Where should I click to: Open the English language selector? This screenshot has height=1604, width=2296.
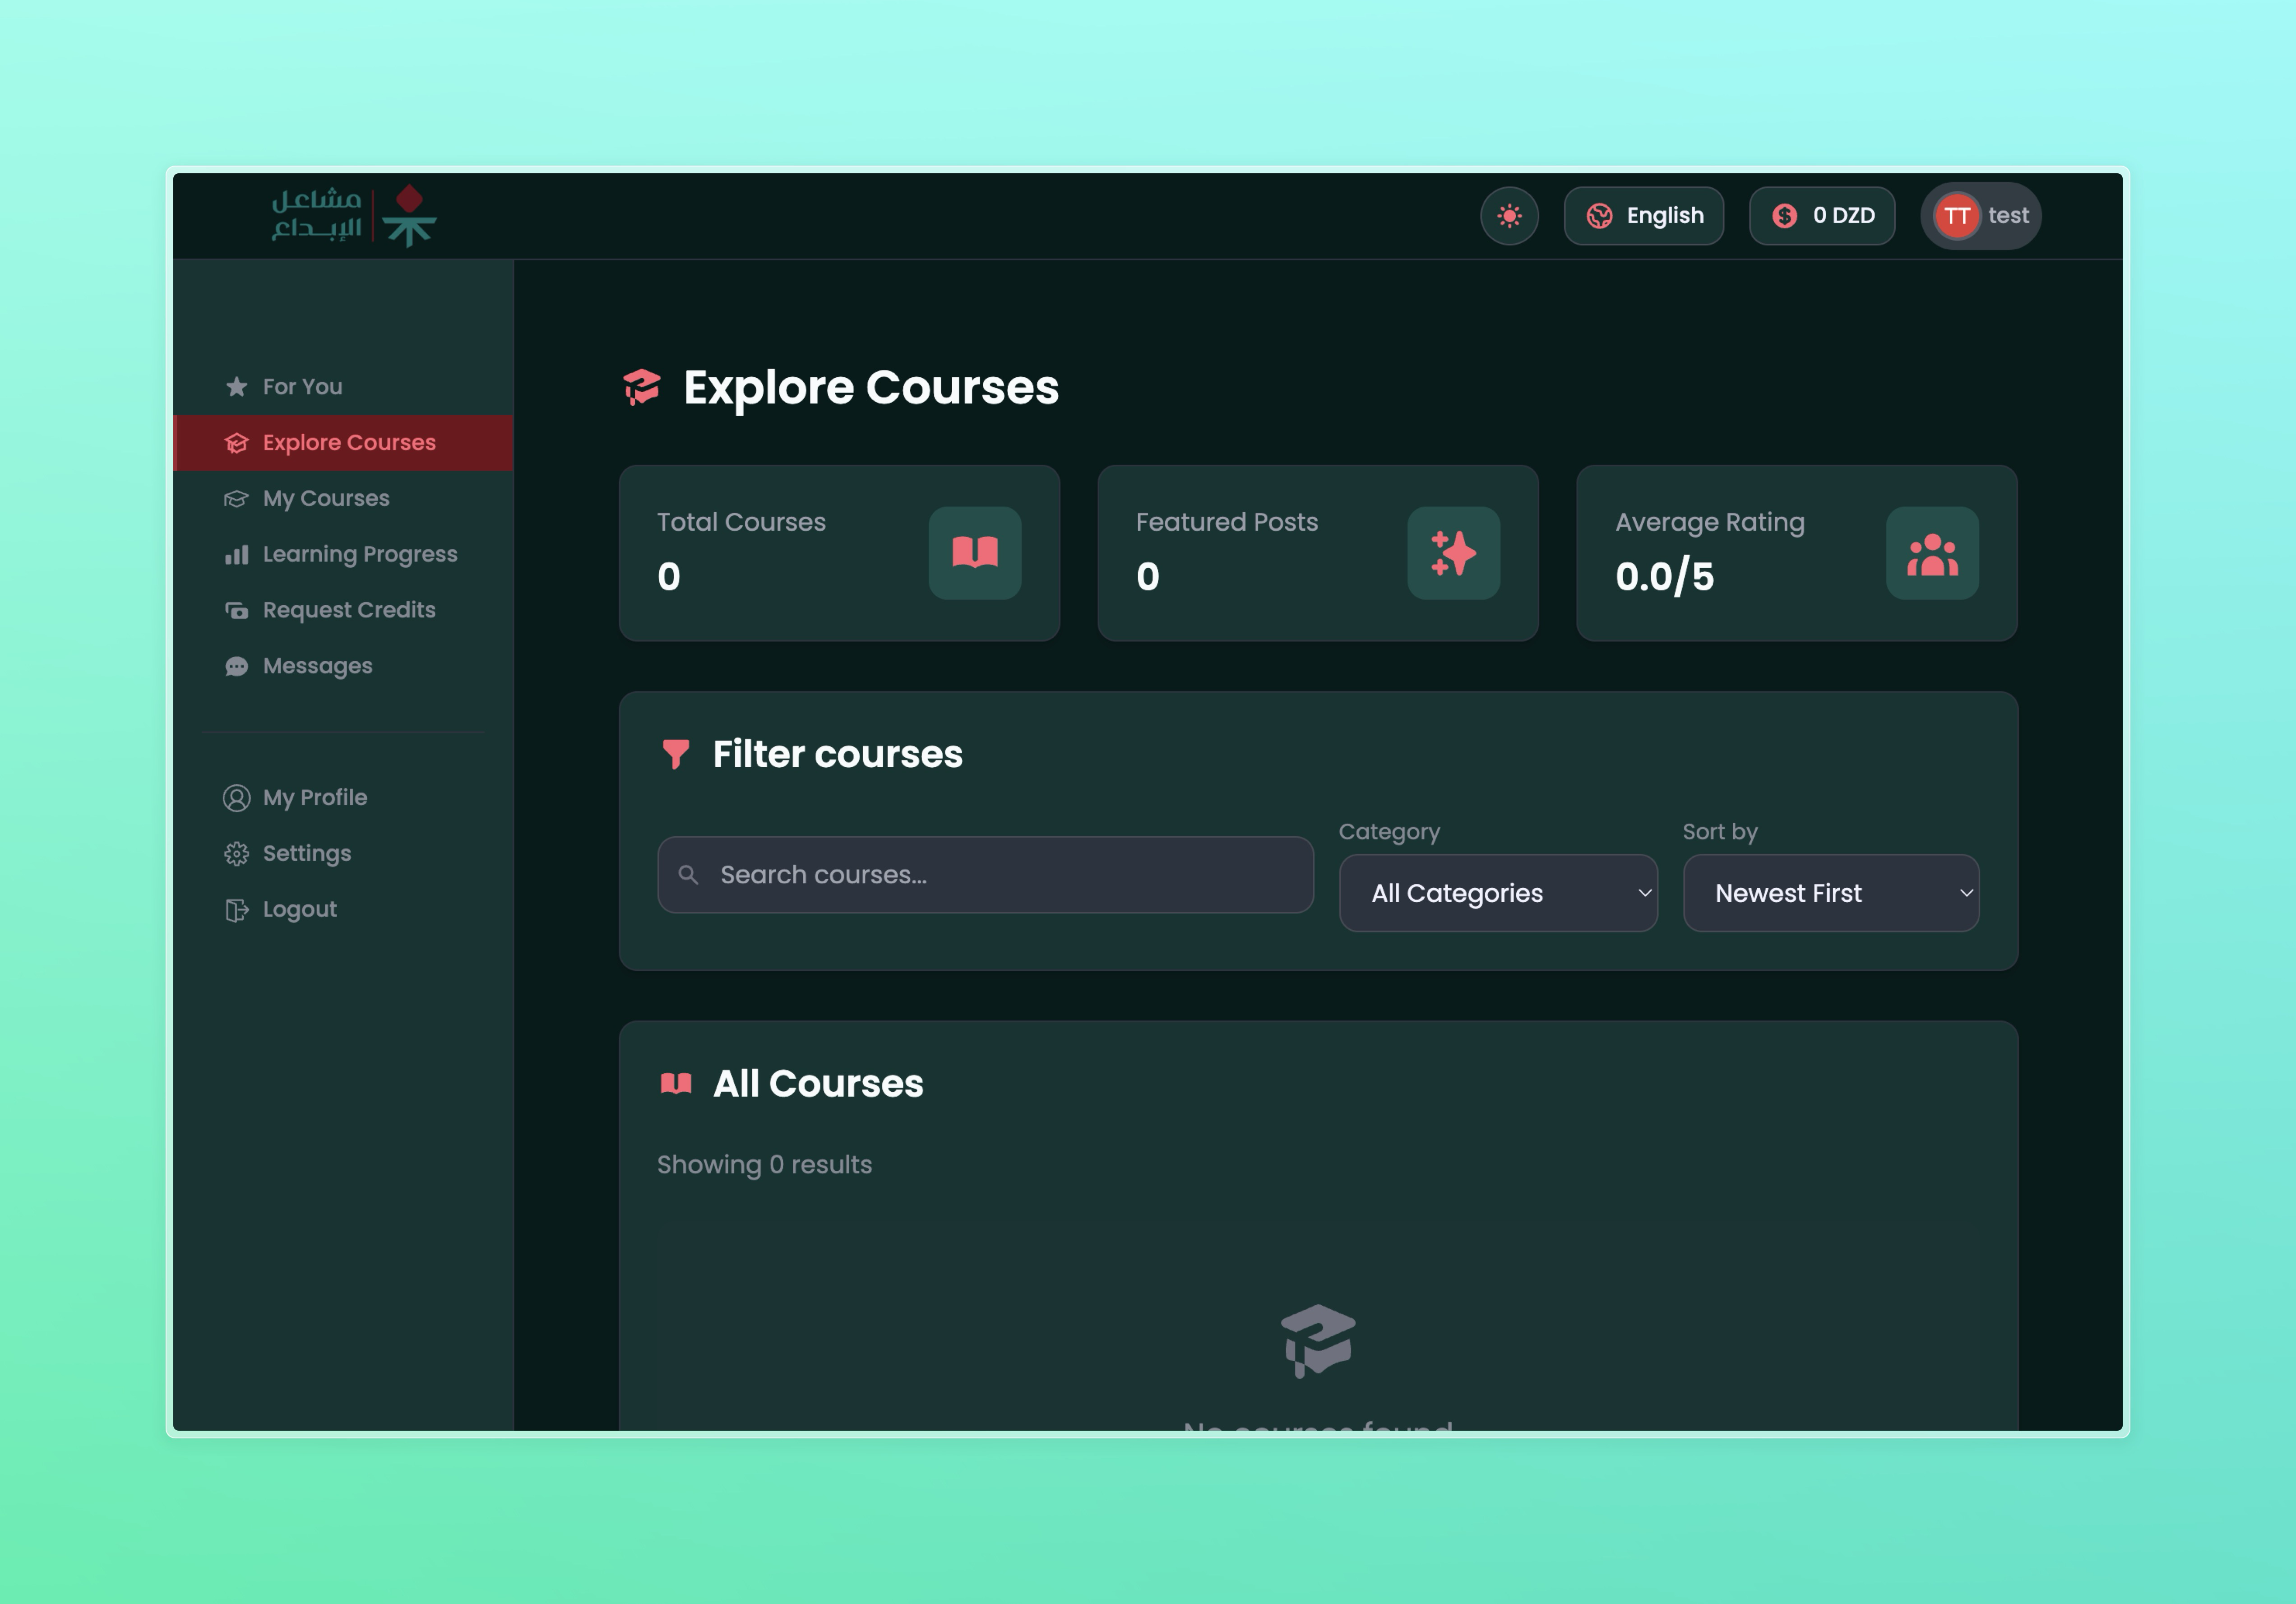(x=1643, y=216)
